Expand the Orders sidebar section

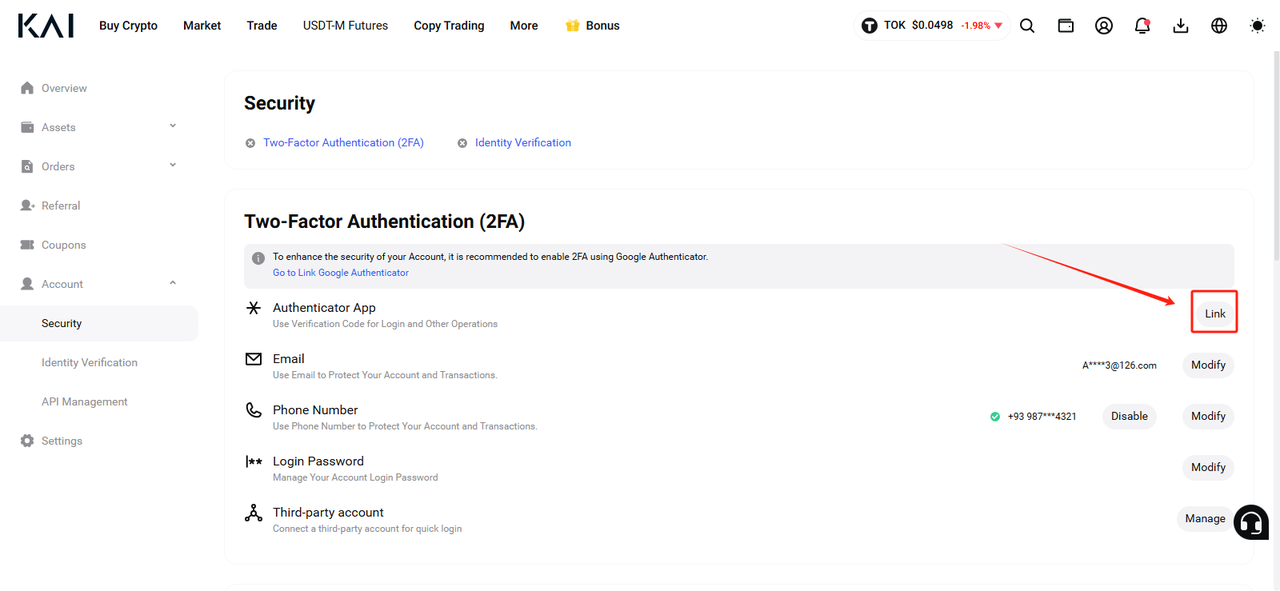173,165
